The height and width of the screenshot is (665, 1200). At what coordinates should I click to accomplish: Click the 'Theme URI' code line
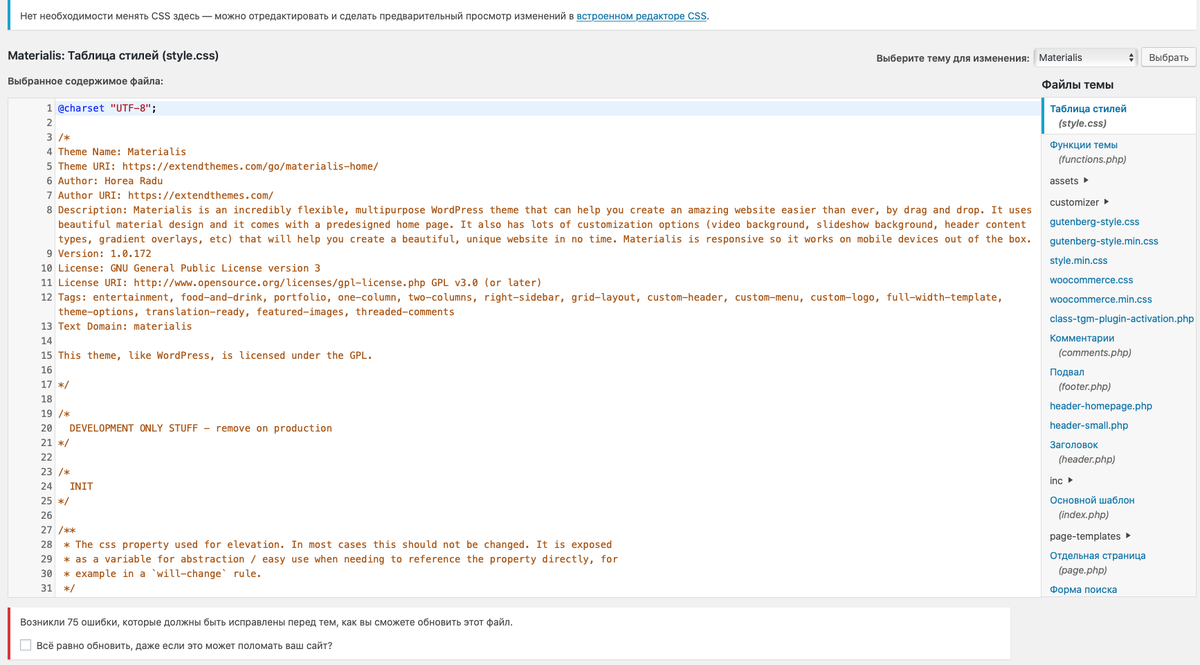(x=218, y=167)
